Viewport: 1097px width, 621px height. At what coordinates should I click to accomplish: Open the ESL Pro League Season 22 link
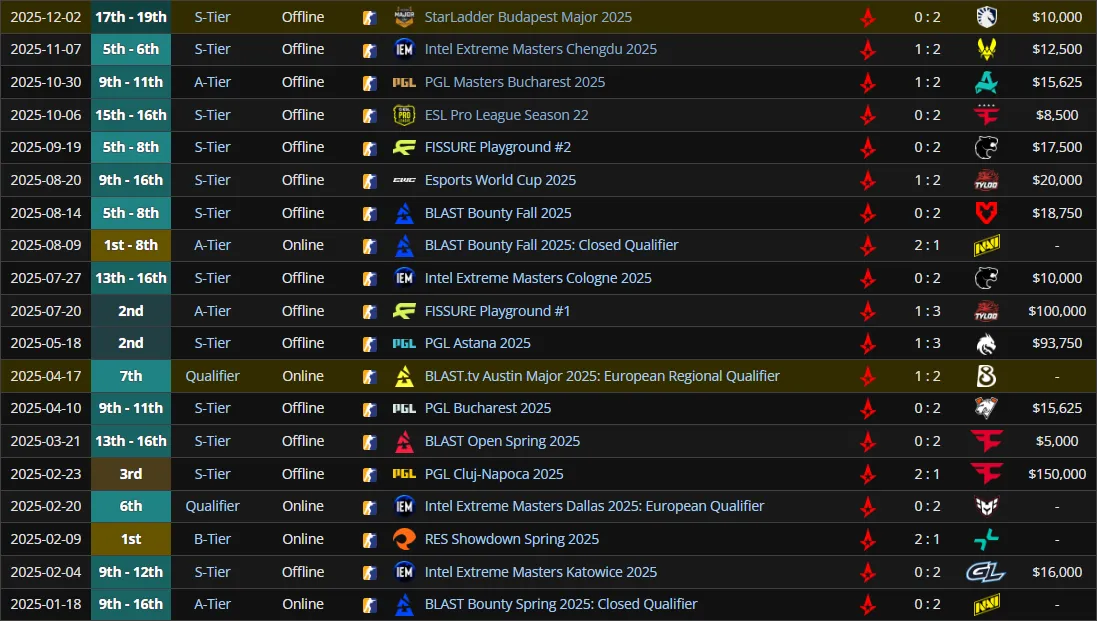click(x=507, y=115)
